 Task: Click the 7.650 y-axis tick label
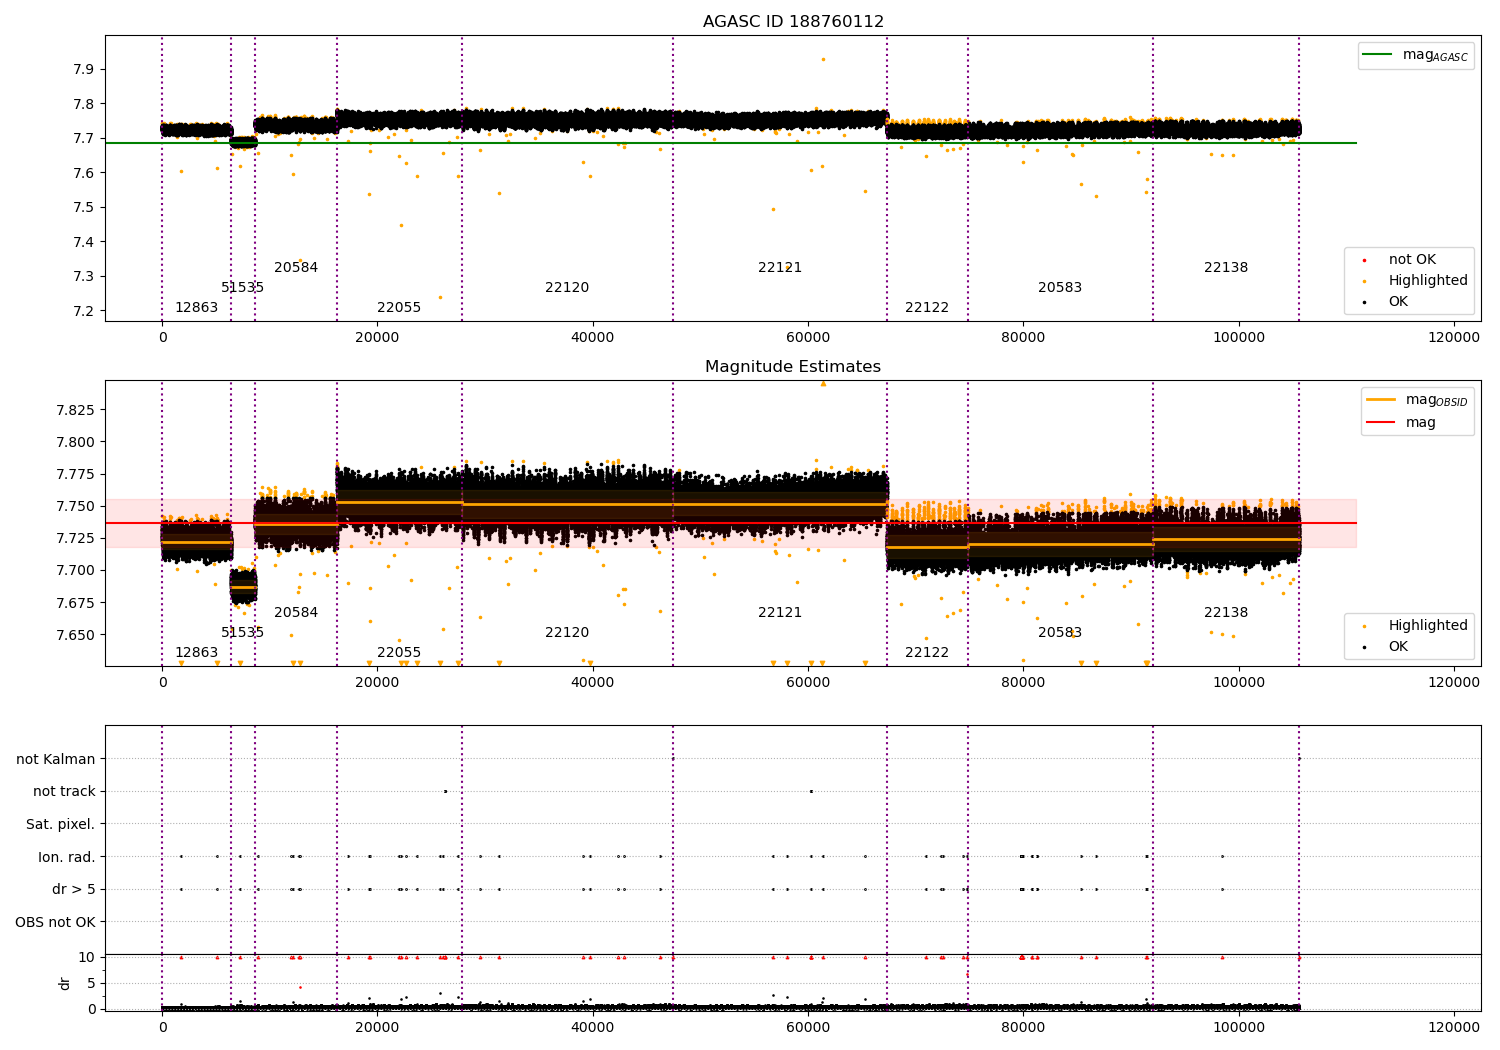point(76,636)
